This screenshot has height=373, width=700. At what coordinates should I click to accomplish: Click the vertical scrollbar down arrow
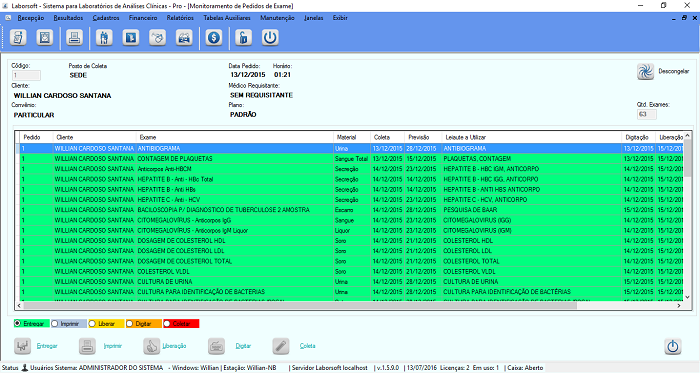click(687, 297)
